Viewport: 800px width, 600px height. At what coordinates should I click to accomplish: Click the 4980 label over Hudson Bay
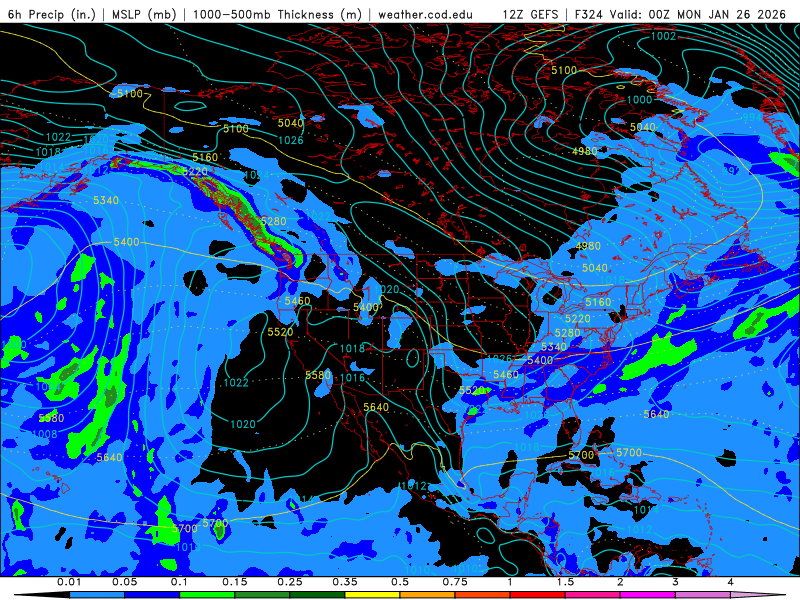pos(584,151)
